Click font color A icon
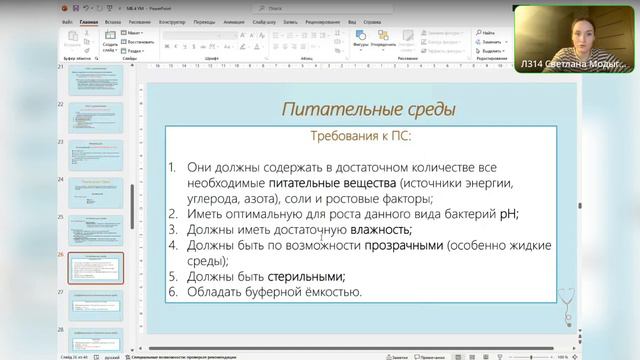This screenshot has width=640, height=360. click(x=257, y=47)
